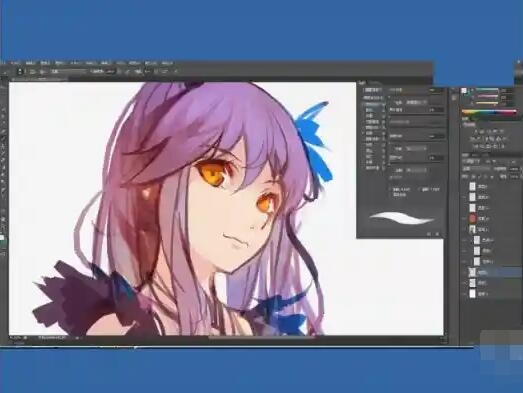Viewport: 523px width, 393px height.
Task: Click the foreground color swatch in the Color panel
Action: tap(464, 90)
